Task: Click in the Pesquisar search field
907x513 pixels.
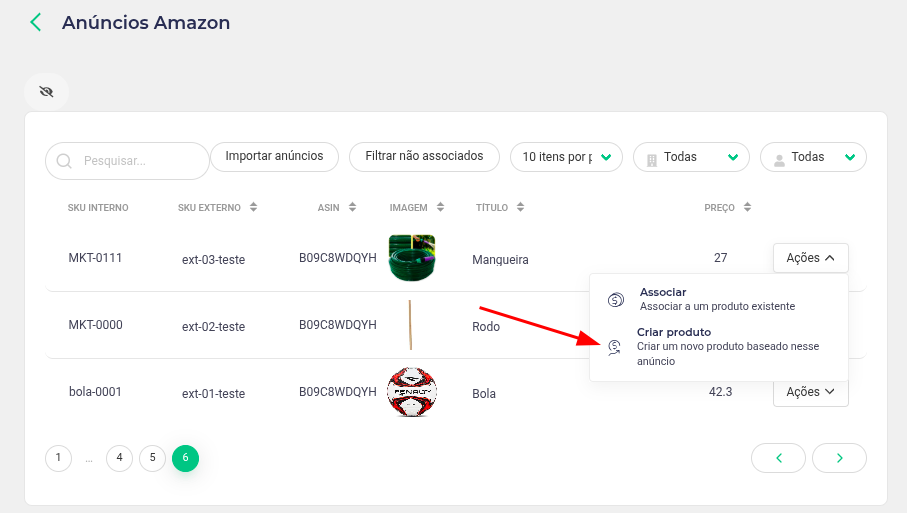Action: [127, 161]
